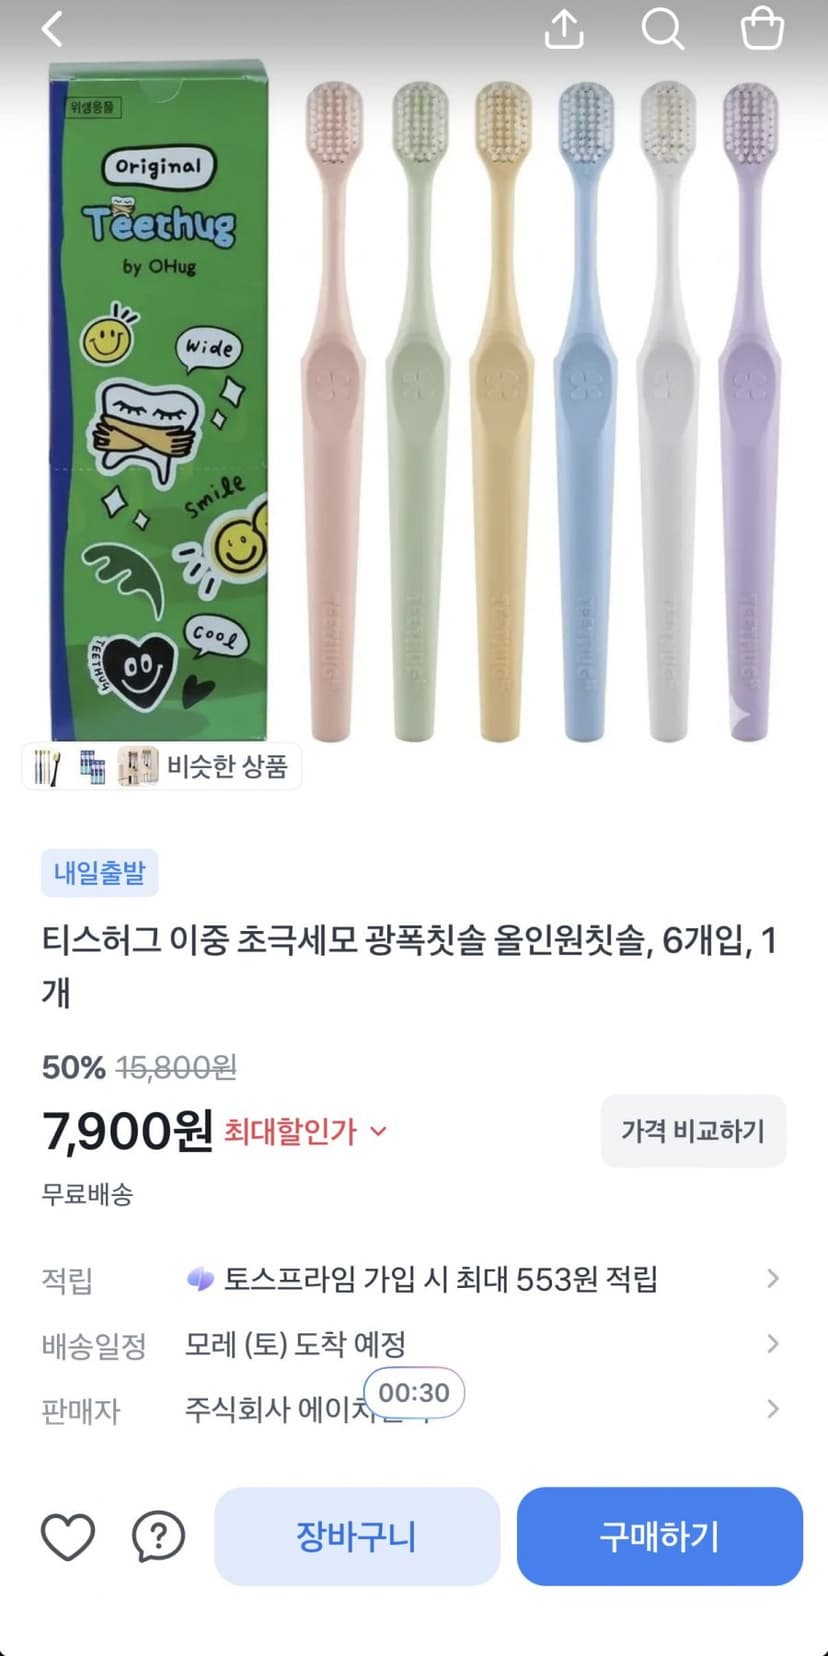Open the 배송일정 row chevron
This screenshot has width=828, height=1656.
coord(772,1343)
